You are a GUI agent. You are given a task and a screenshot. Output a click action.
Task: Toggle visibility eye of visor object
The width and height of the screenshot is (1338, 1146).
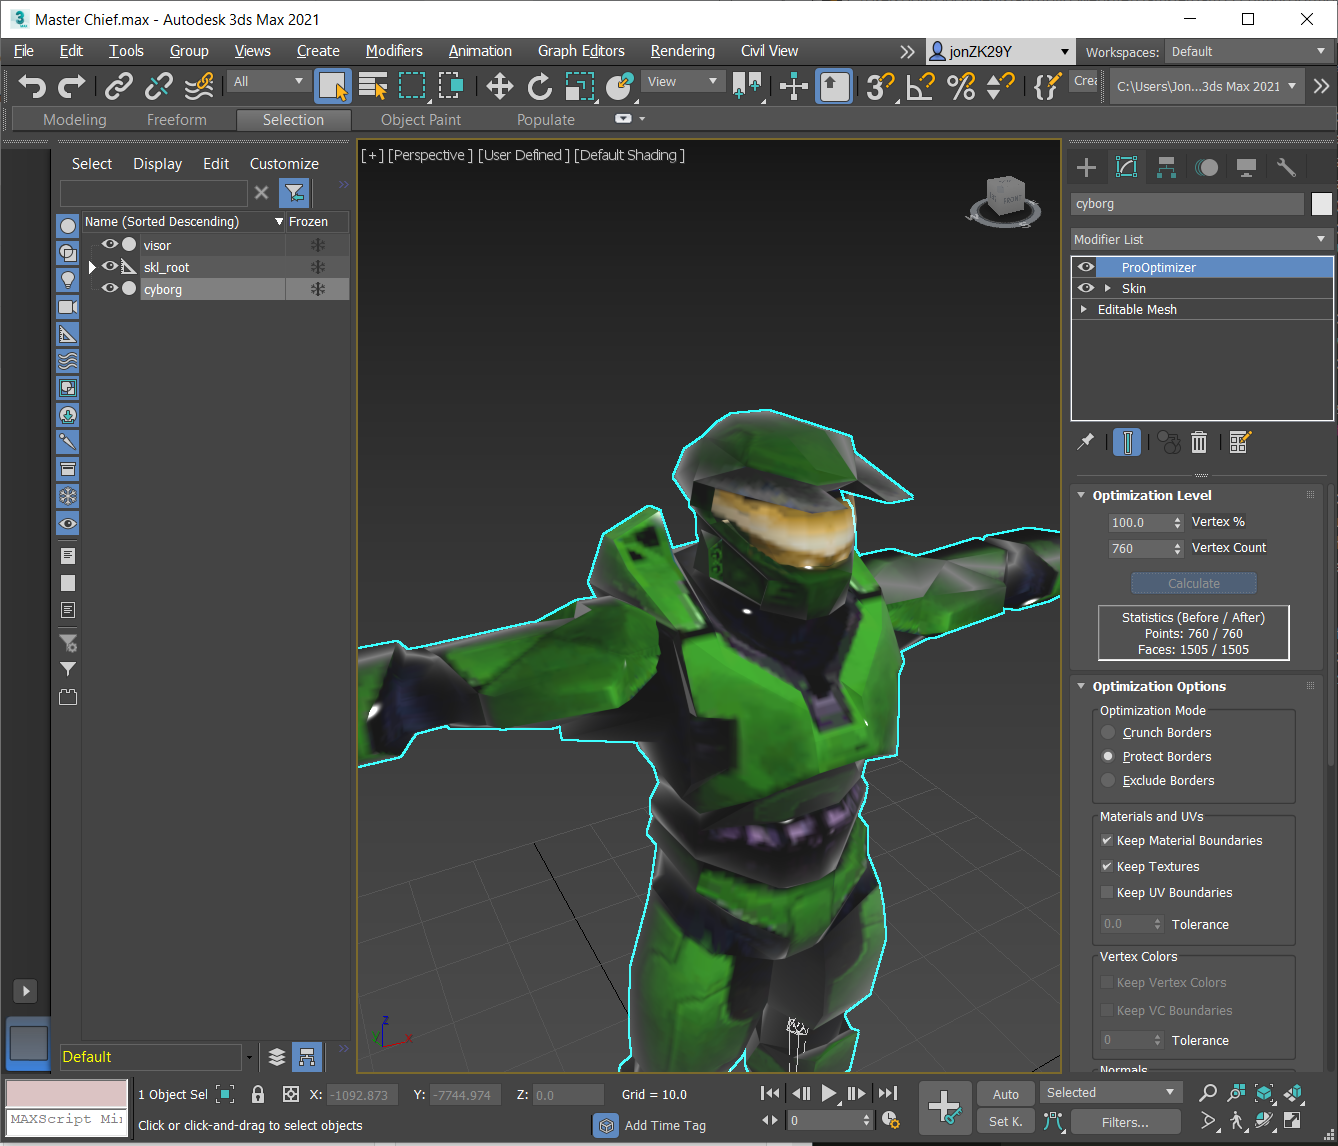110,244
